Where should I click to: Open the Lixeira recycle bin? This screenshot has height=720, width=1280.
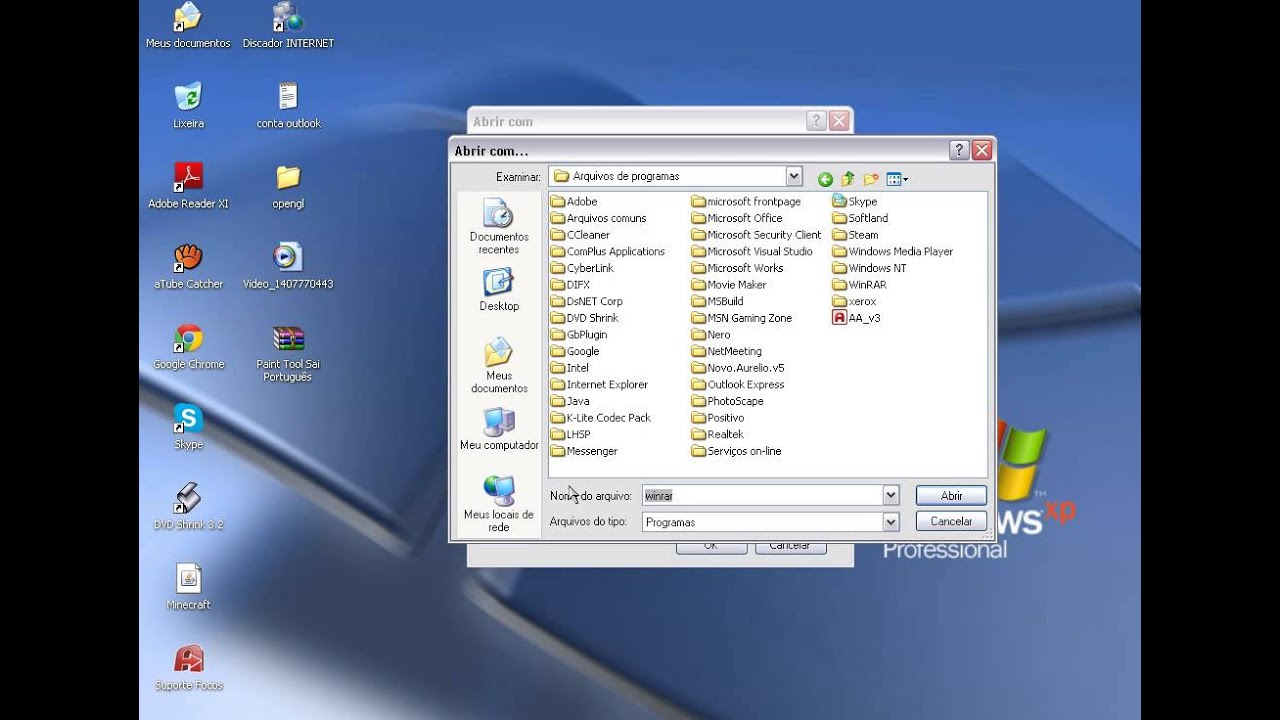(x=188, y=105)
